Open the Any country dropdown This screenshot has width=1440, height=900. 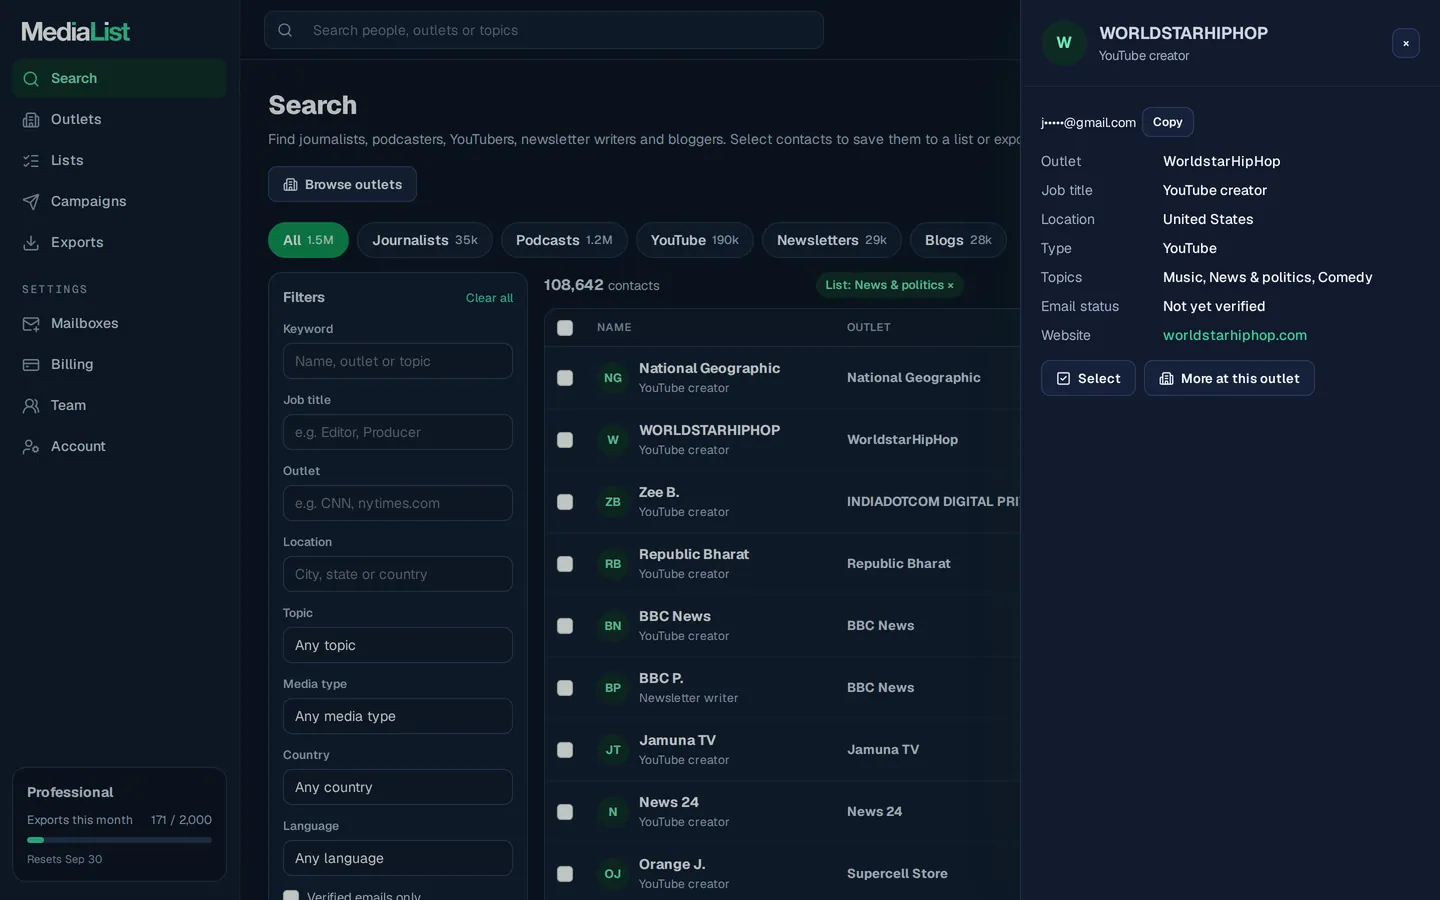tap(398, 787)
